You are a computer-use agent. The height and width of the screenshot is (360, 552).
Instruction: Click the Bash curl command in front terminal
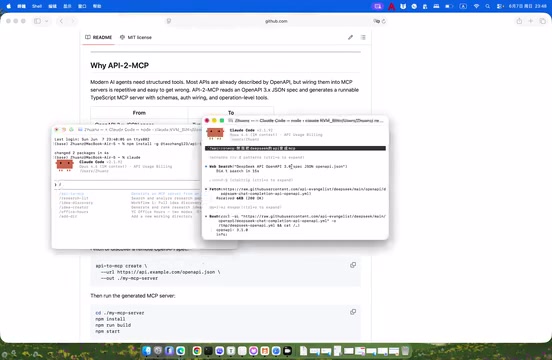pos(297,221)
